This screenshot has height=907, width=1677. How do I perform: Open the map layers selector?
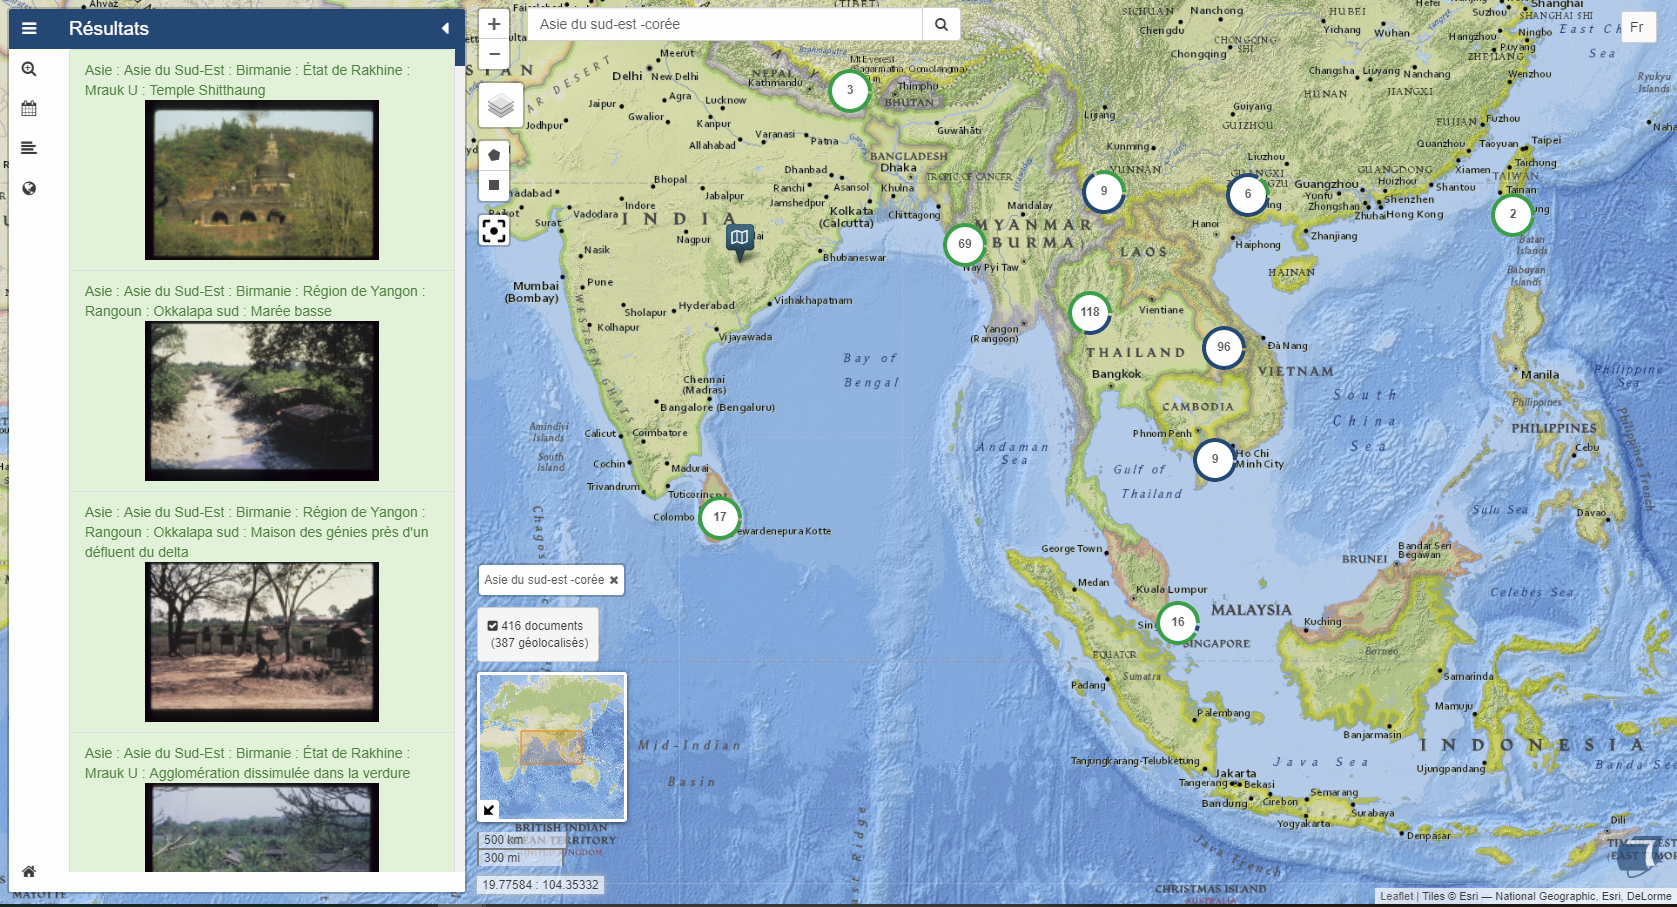coord(500,105)
